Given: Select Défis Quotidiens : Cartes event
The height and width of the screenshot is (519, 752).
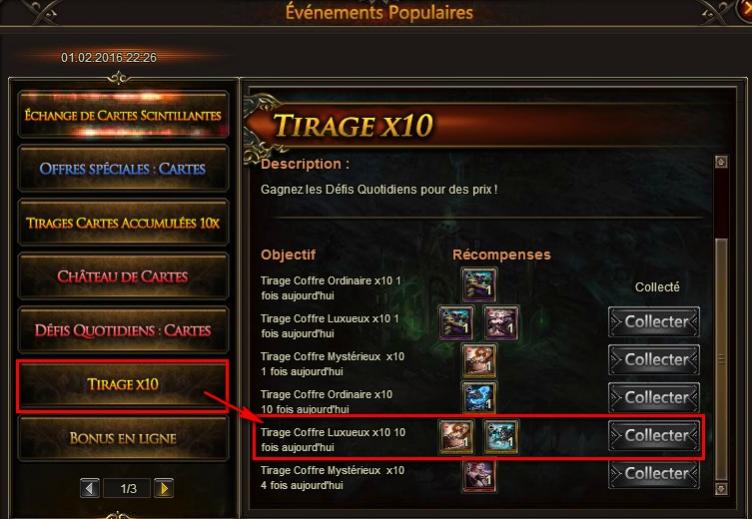Looking at the screenshot, I should (x=123, y=330).
